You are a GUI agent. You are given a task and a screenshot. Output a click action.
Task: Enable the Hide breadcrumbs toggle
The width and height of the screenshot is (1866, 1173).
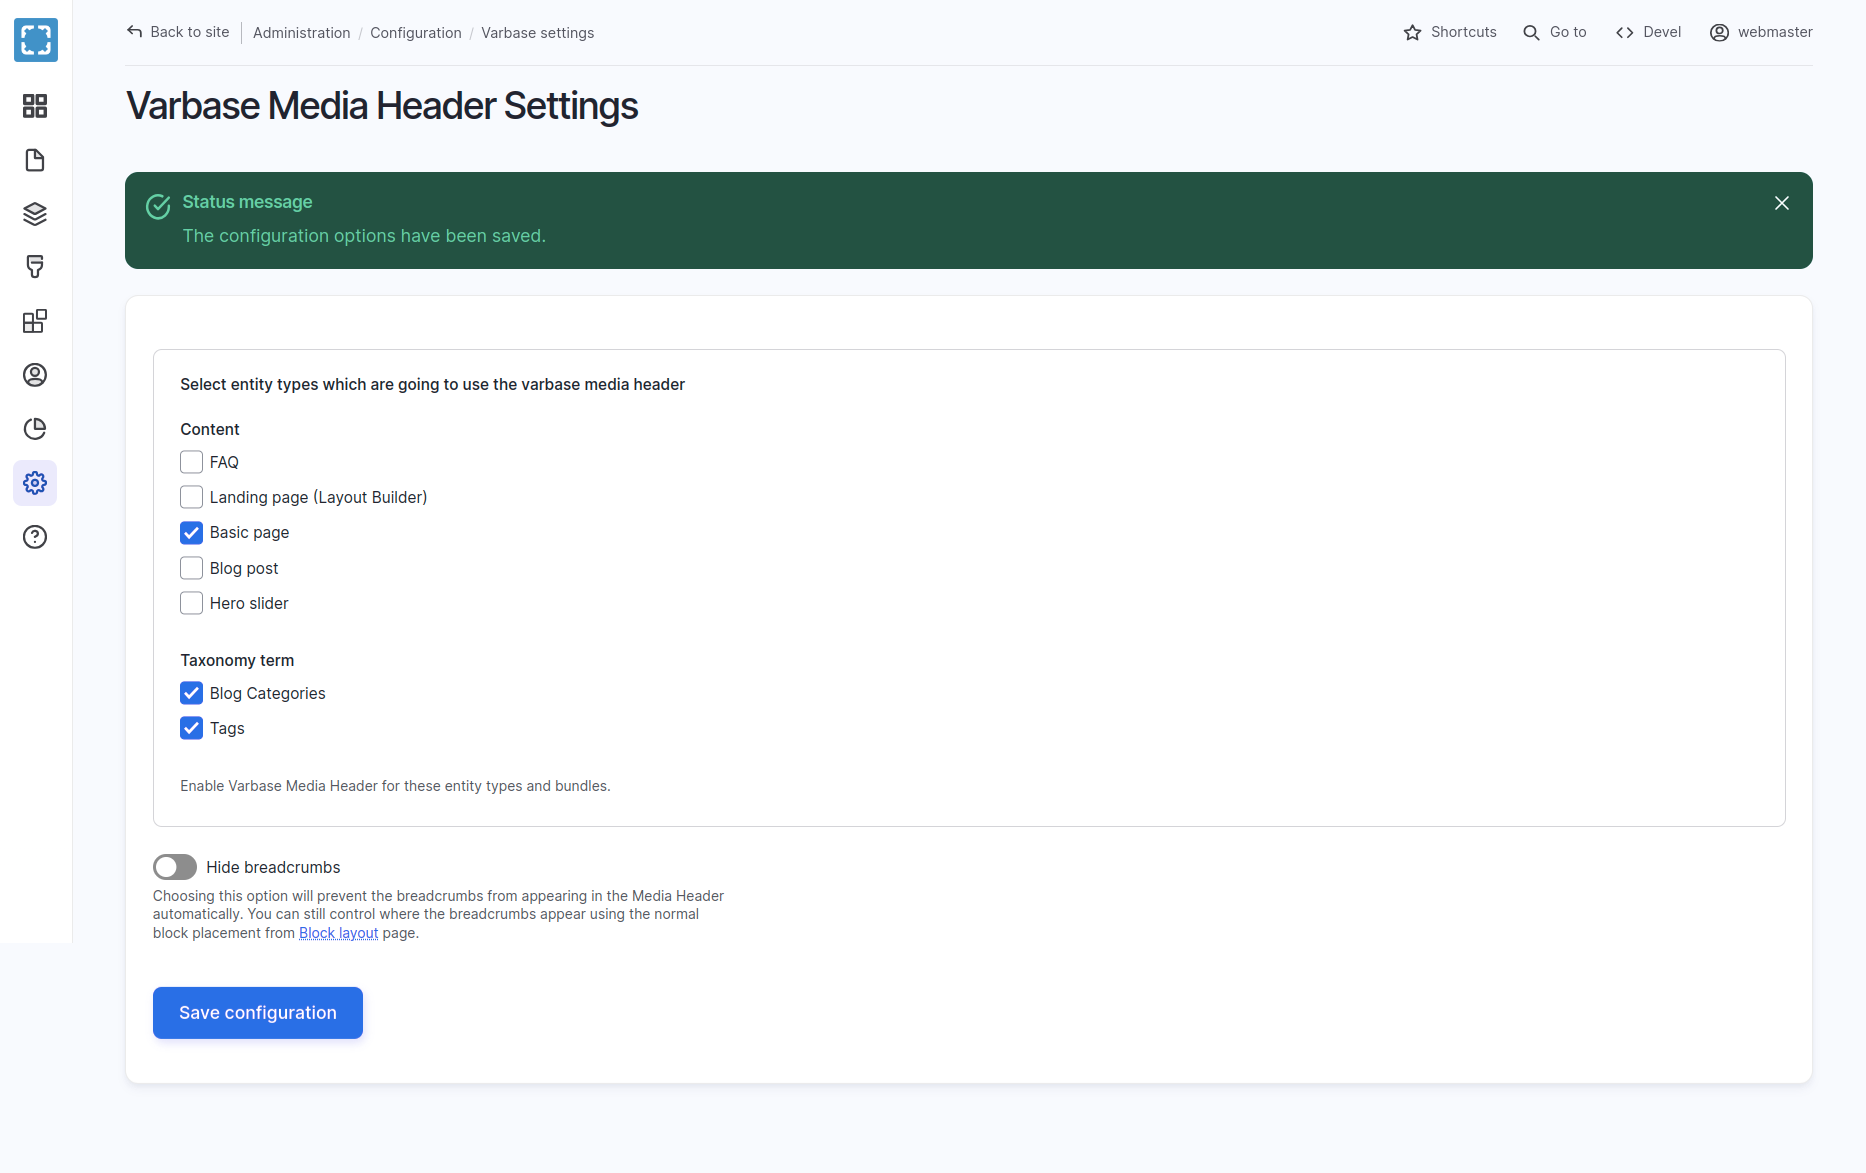175,867
